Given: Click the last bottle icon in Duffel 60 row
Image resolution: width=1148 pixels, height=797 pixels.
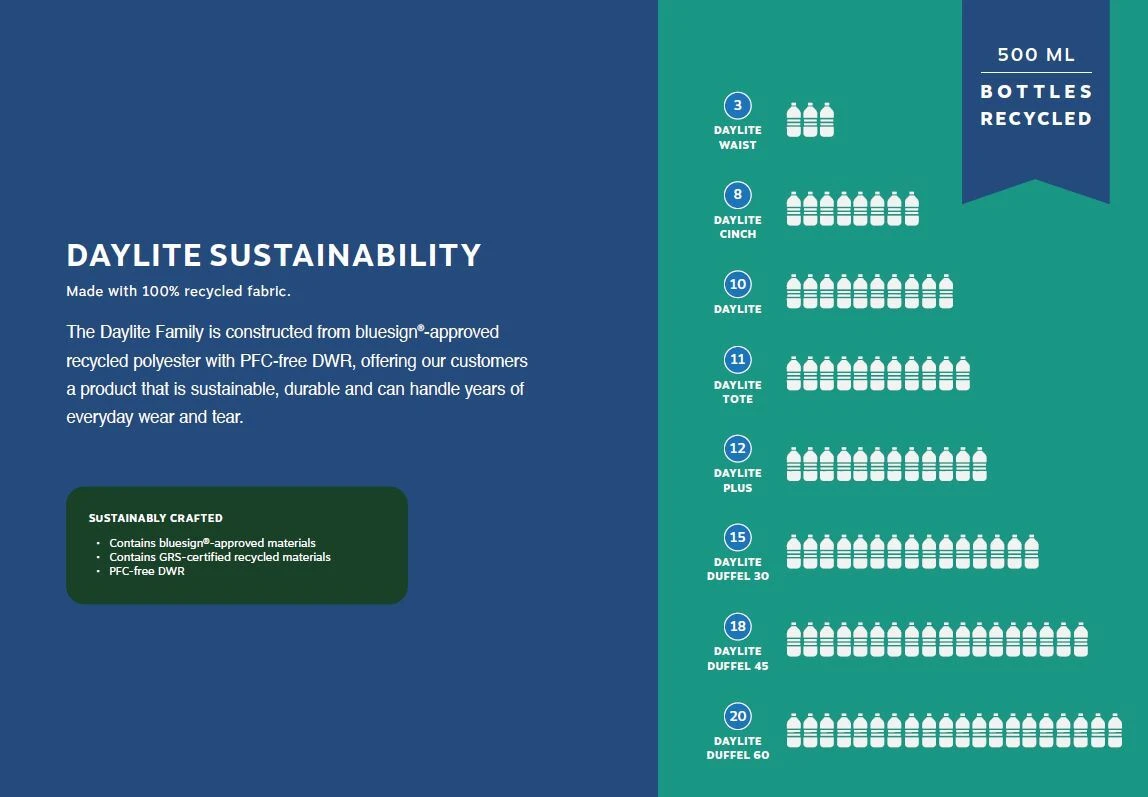Looking at the screenshot, I should (1114, 731).
